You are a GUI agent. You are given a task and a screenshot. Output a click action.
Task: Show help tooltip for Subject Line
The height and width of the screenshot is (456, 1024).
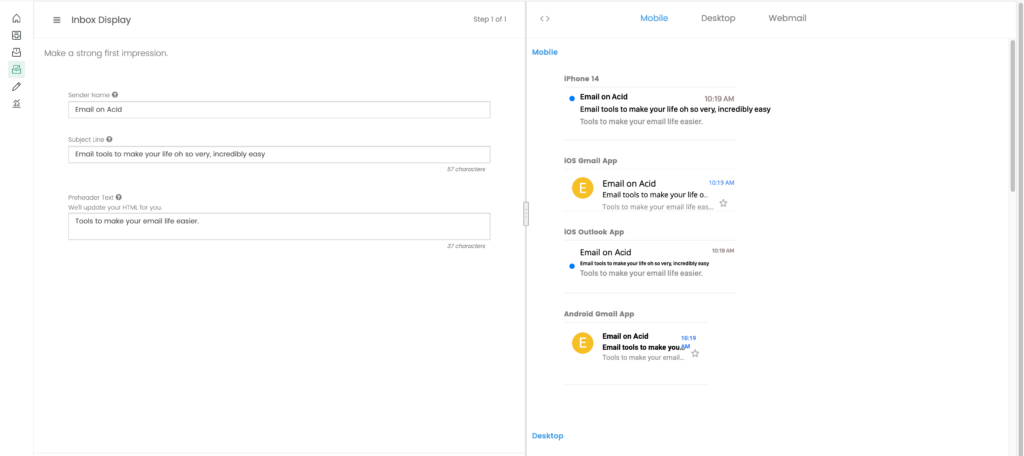click(109, 139)
